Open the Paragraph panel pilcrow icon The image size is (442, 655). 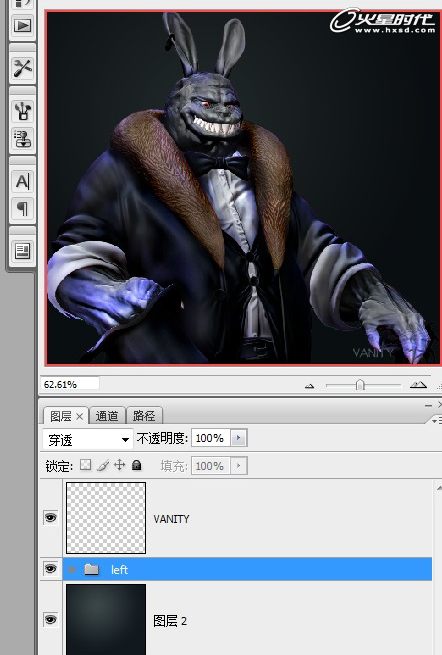pyautogui.click(x=22, y=208)
